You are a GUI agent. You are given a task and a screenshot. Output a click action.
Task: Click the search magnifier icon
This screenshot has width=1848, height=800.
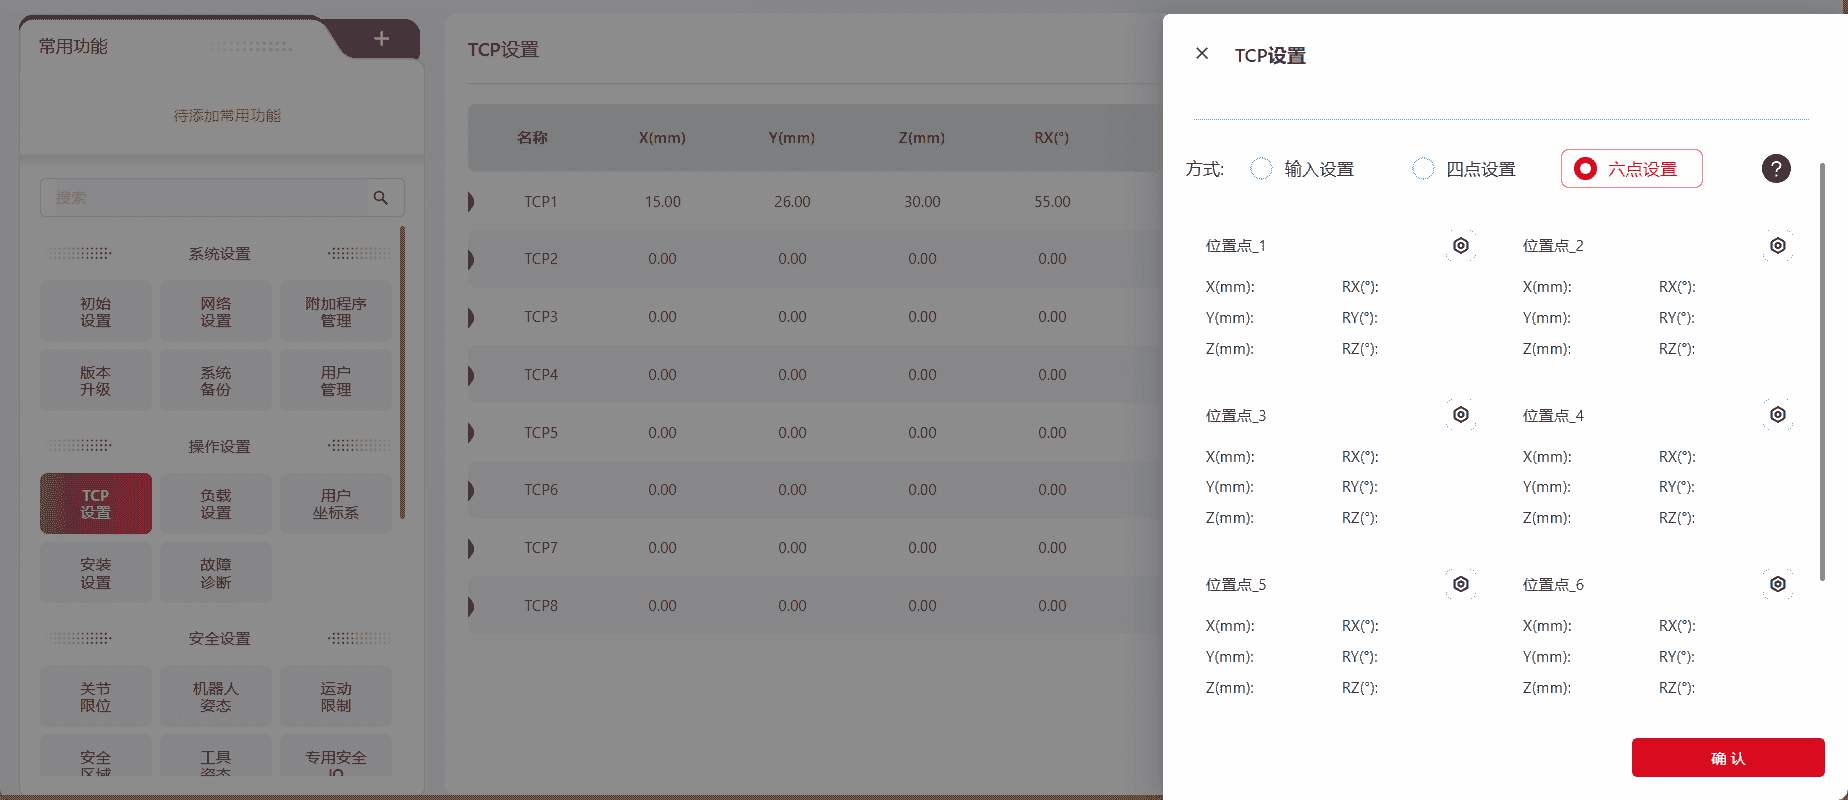(381, 198)
